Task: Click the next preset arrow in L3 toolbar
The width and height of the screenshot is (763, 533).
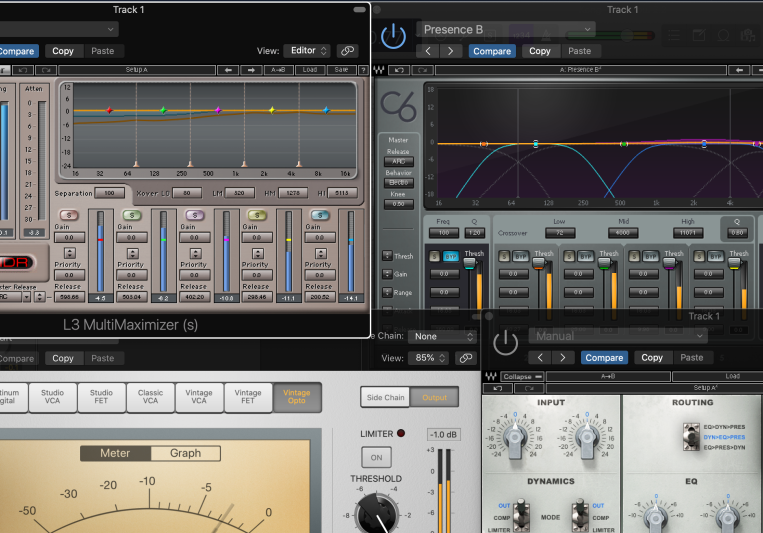Action: tap(251, 70)
